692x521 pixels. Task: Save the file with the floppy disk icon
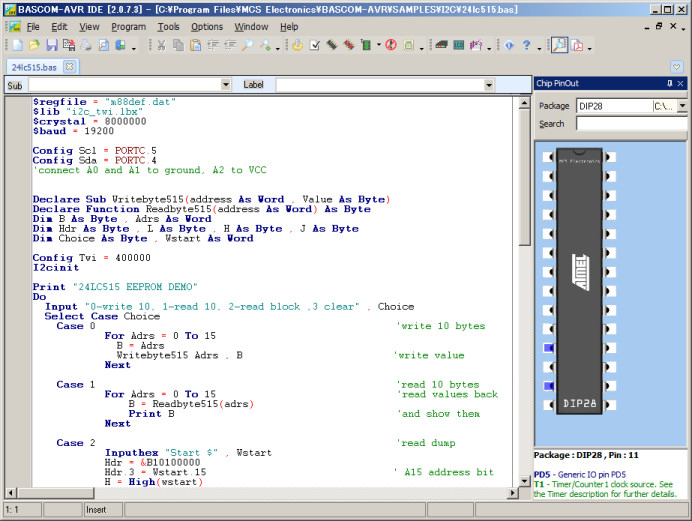click(x=52, y=45)
